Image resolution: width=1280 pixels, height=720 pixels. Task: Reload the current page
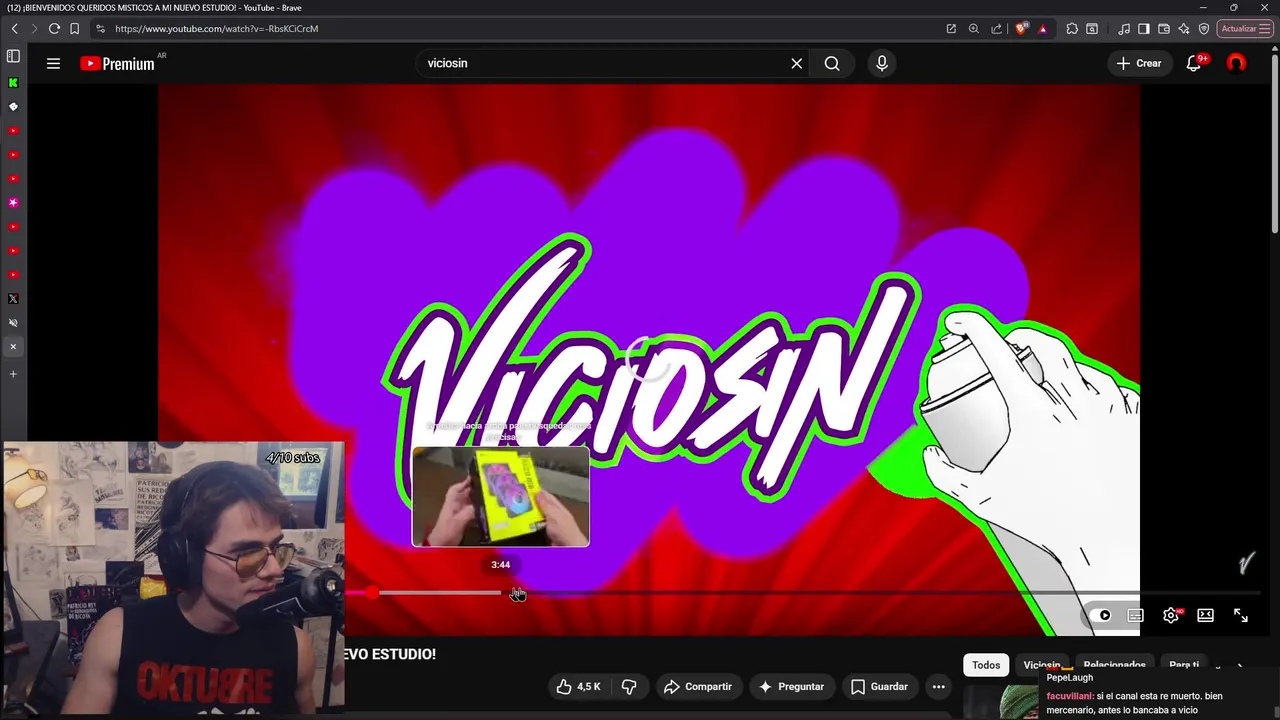point(54,29)
